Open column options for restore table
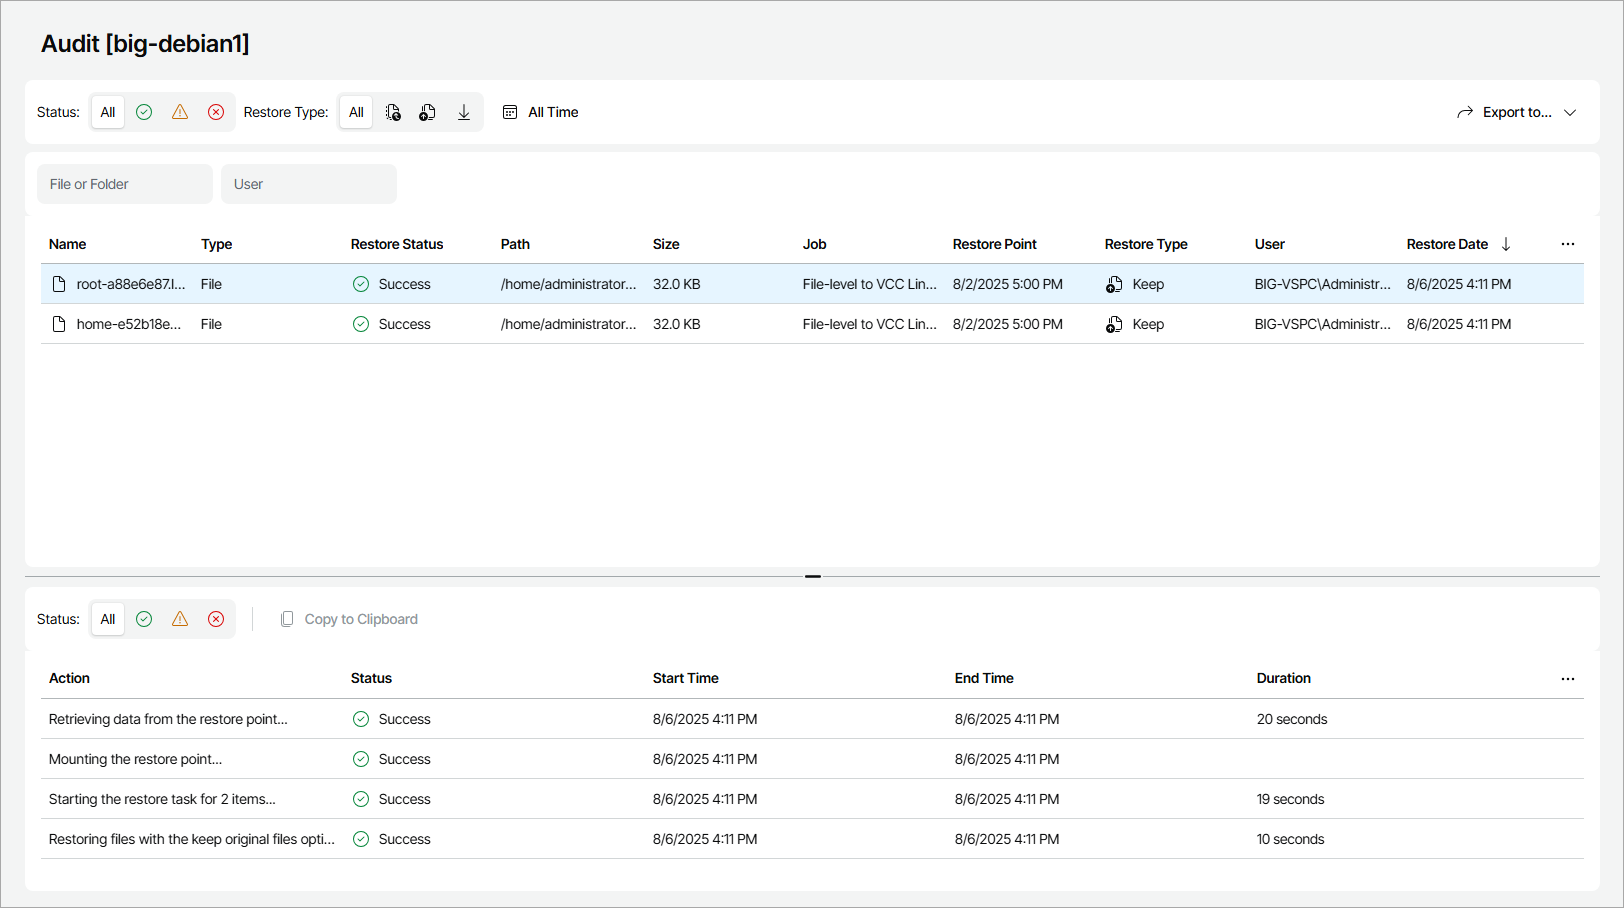The height and width of the screenshot is (908, 1624). (x=1567, y=244)
